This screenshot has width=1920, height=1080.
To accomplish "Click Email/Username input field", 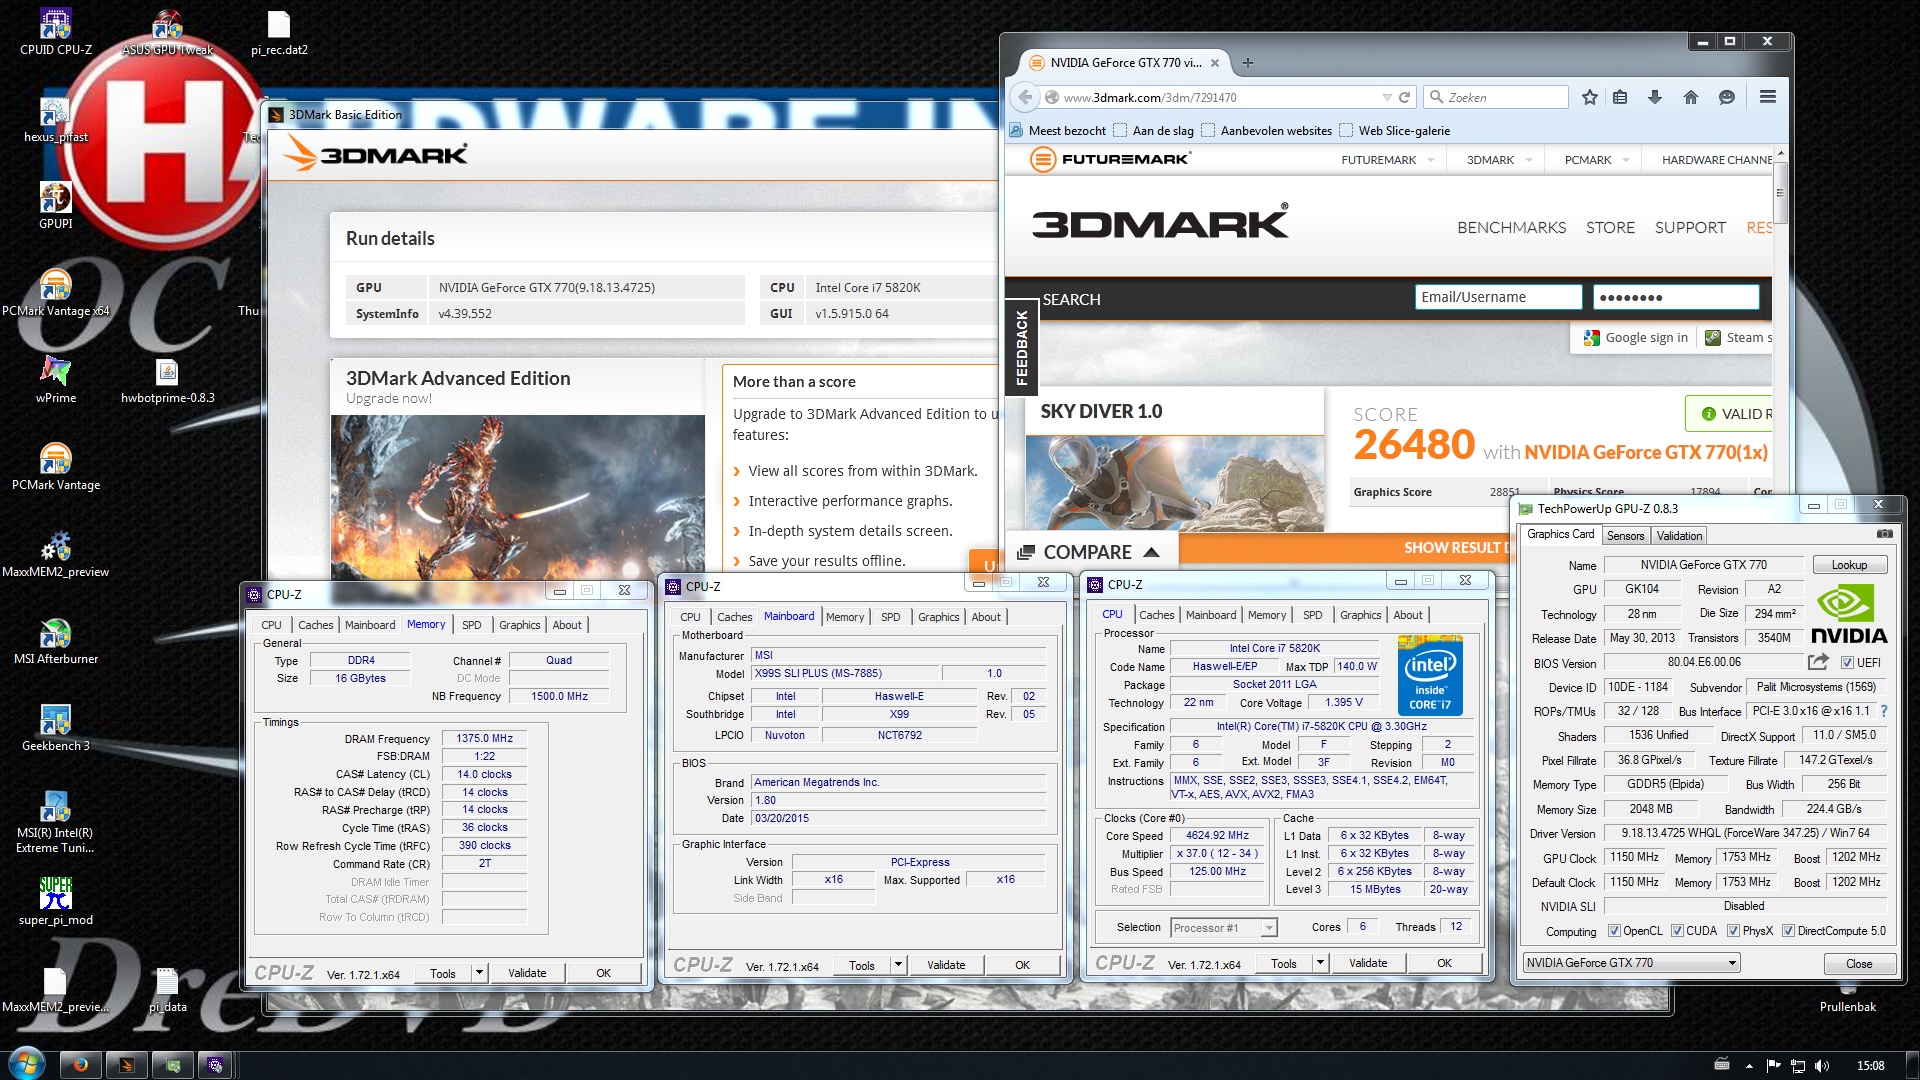I will (1498, 297).
